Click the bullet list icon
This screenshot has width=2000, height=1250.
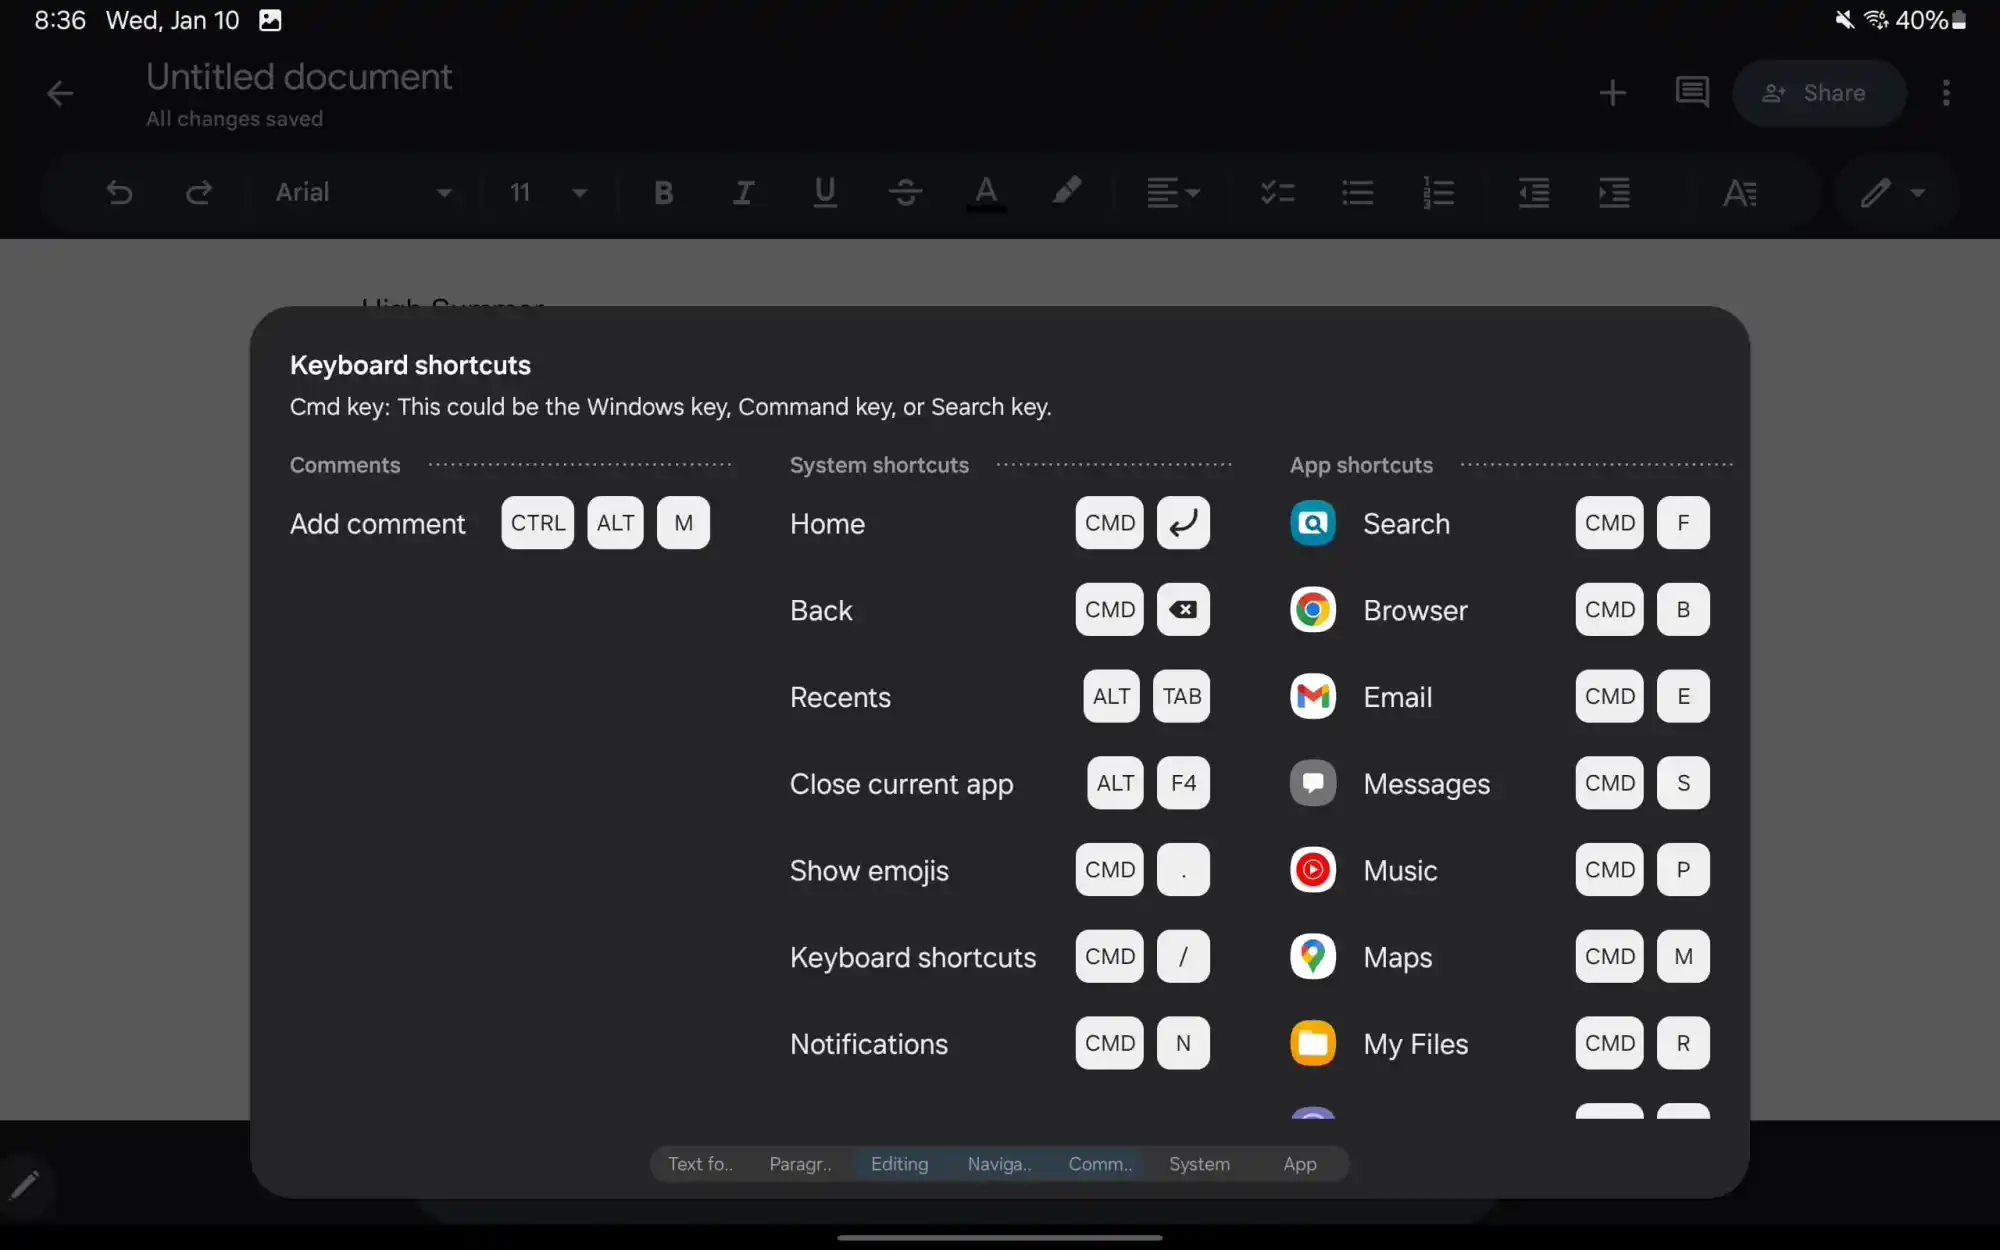(x=1356, y=190)
